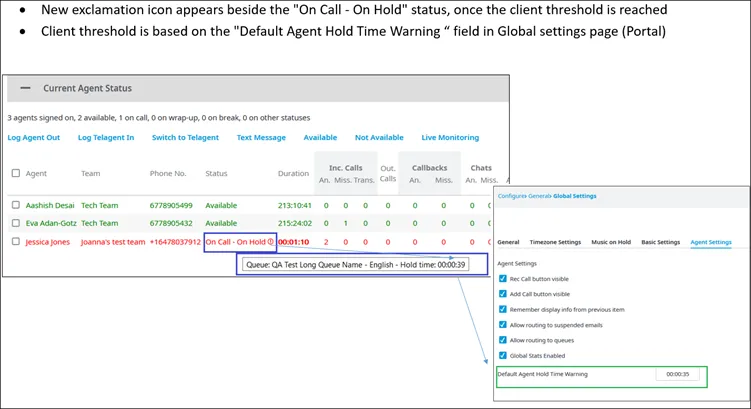
Task: Click Available status of Eva Adan-Gotz
Action: tap(221, 223)
